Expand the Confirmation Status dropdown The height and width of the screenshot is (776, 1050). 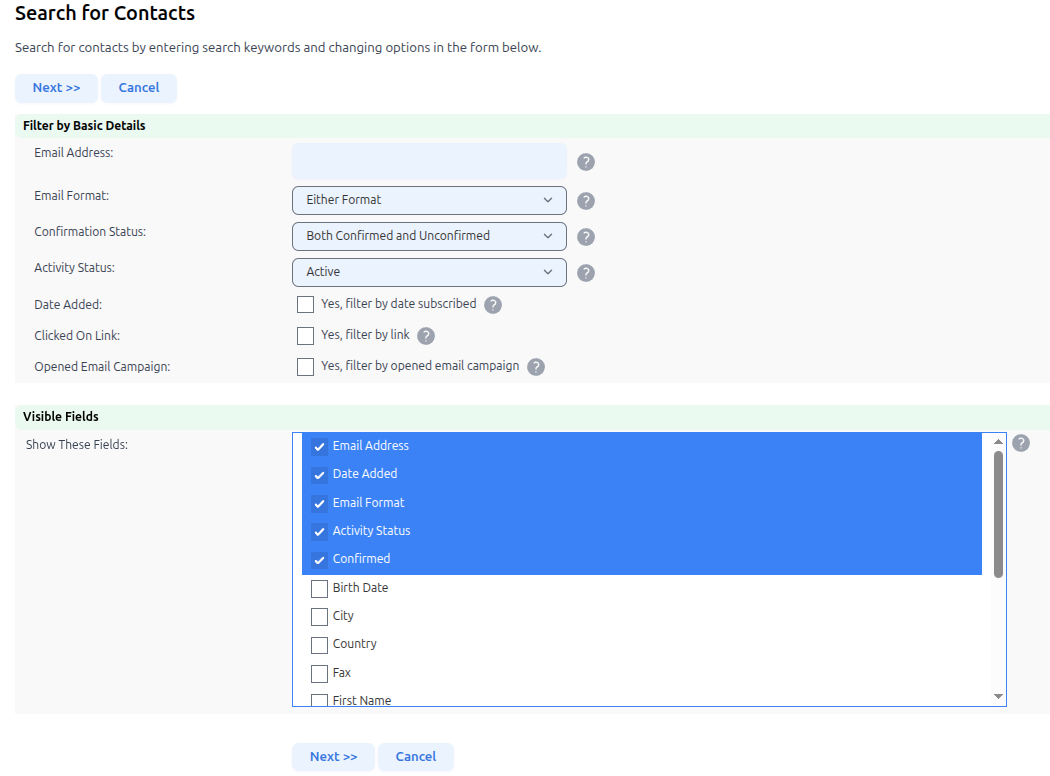pyautogui.click(x=429, y=236)
